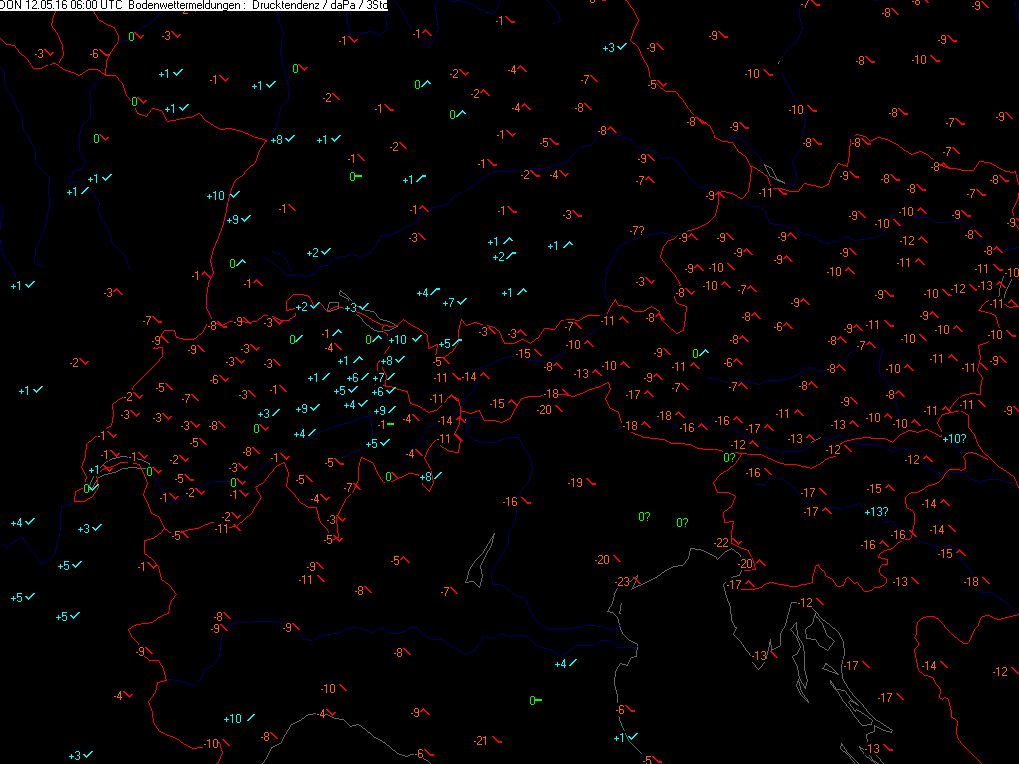1019x764 pixels.
Task: Select the cyan +10? station marker
Action: [x=954, y=438]
